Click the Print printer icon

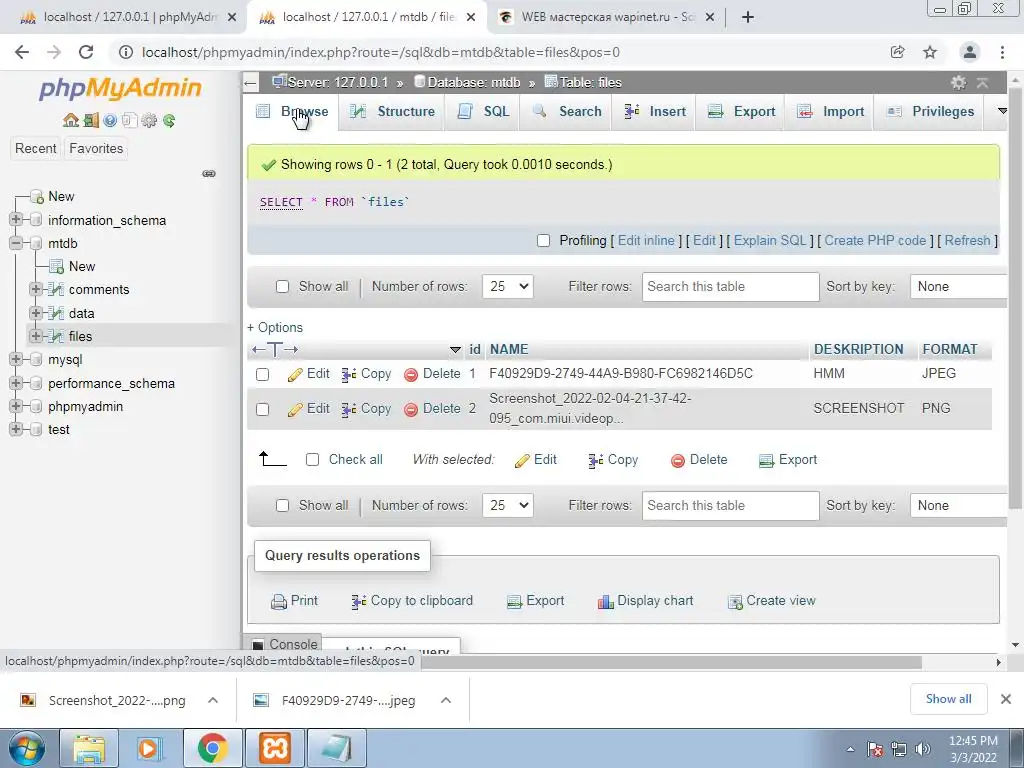[279, 601]
